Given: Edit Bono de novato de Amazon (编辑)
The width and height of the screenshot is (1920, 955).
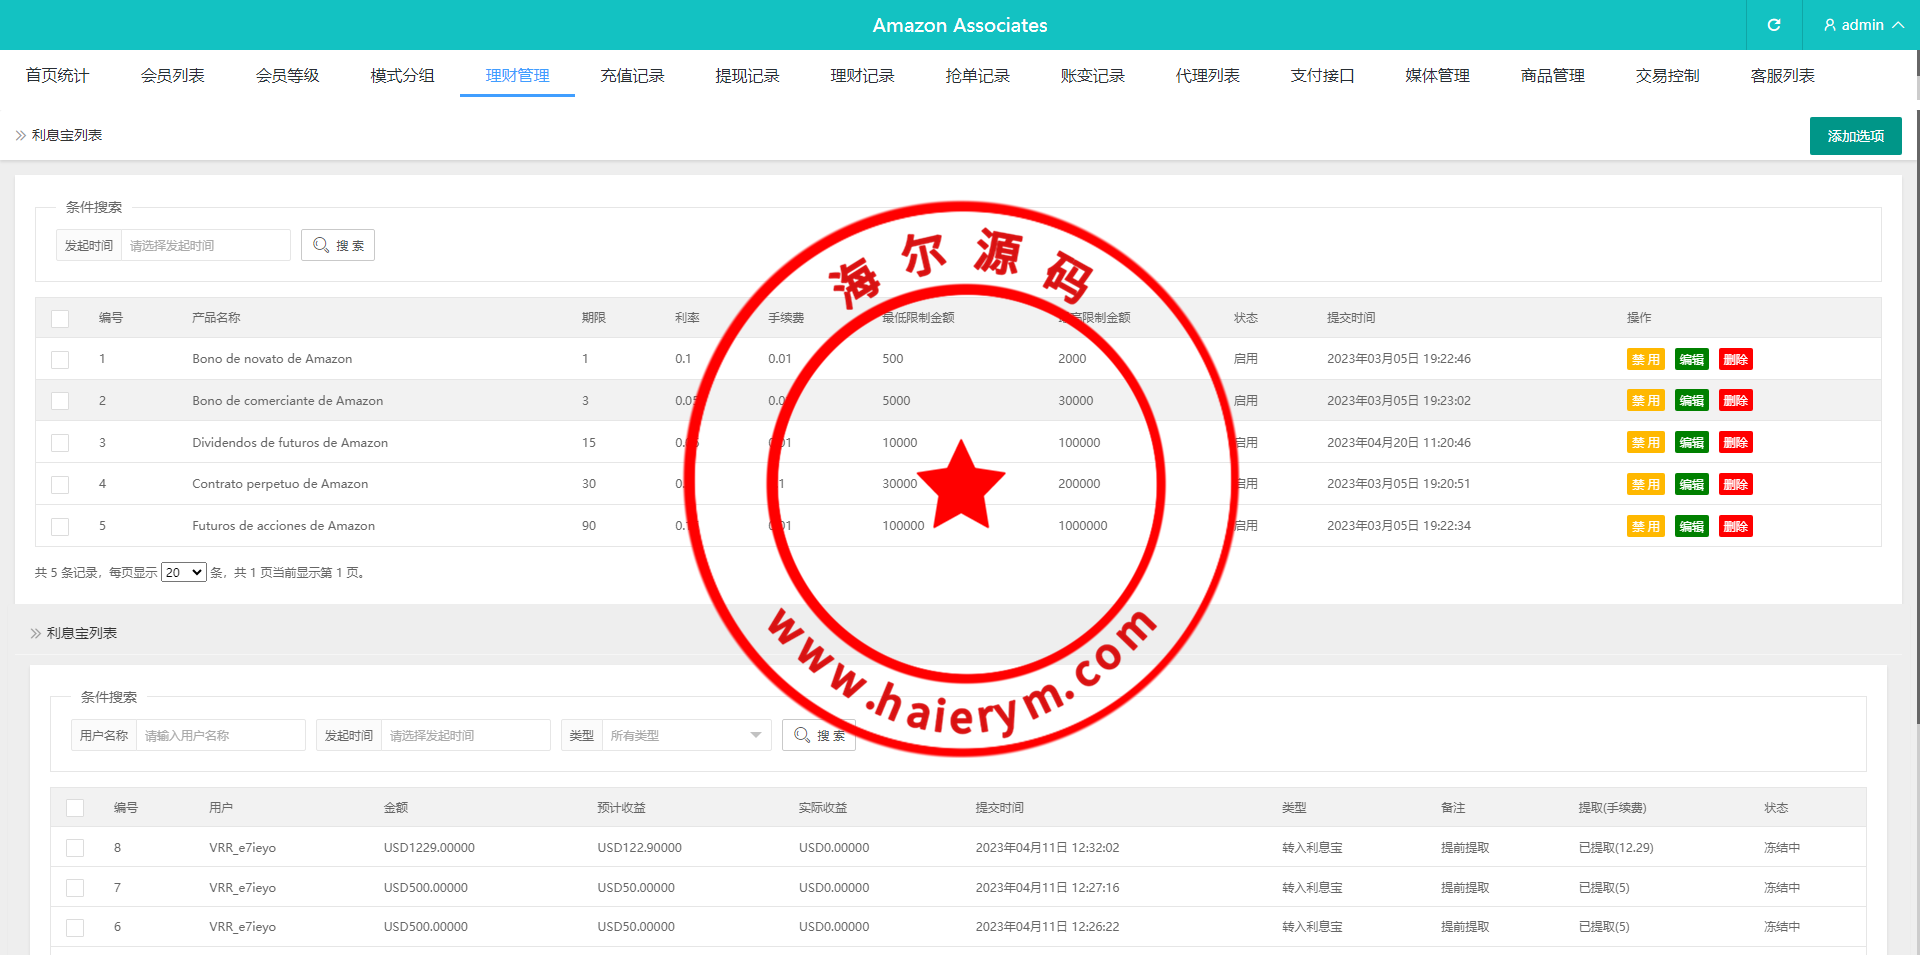Looking at the screenshot, I should click(1691, 359).
